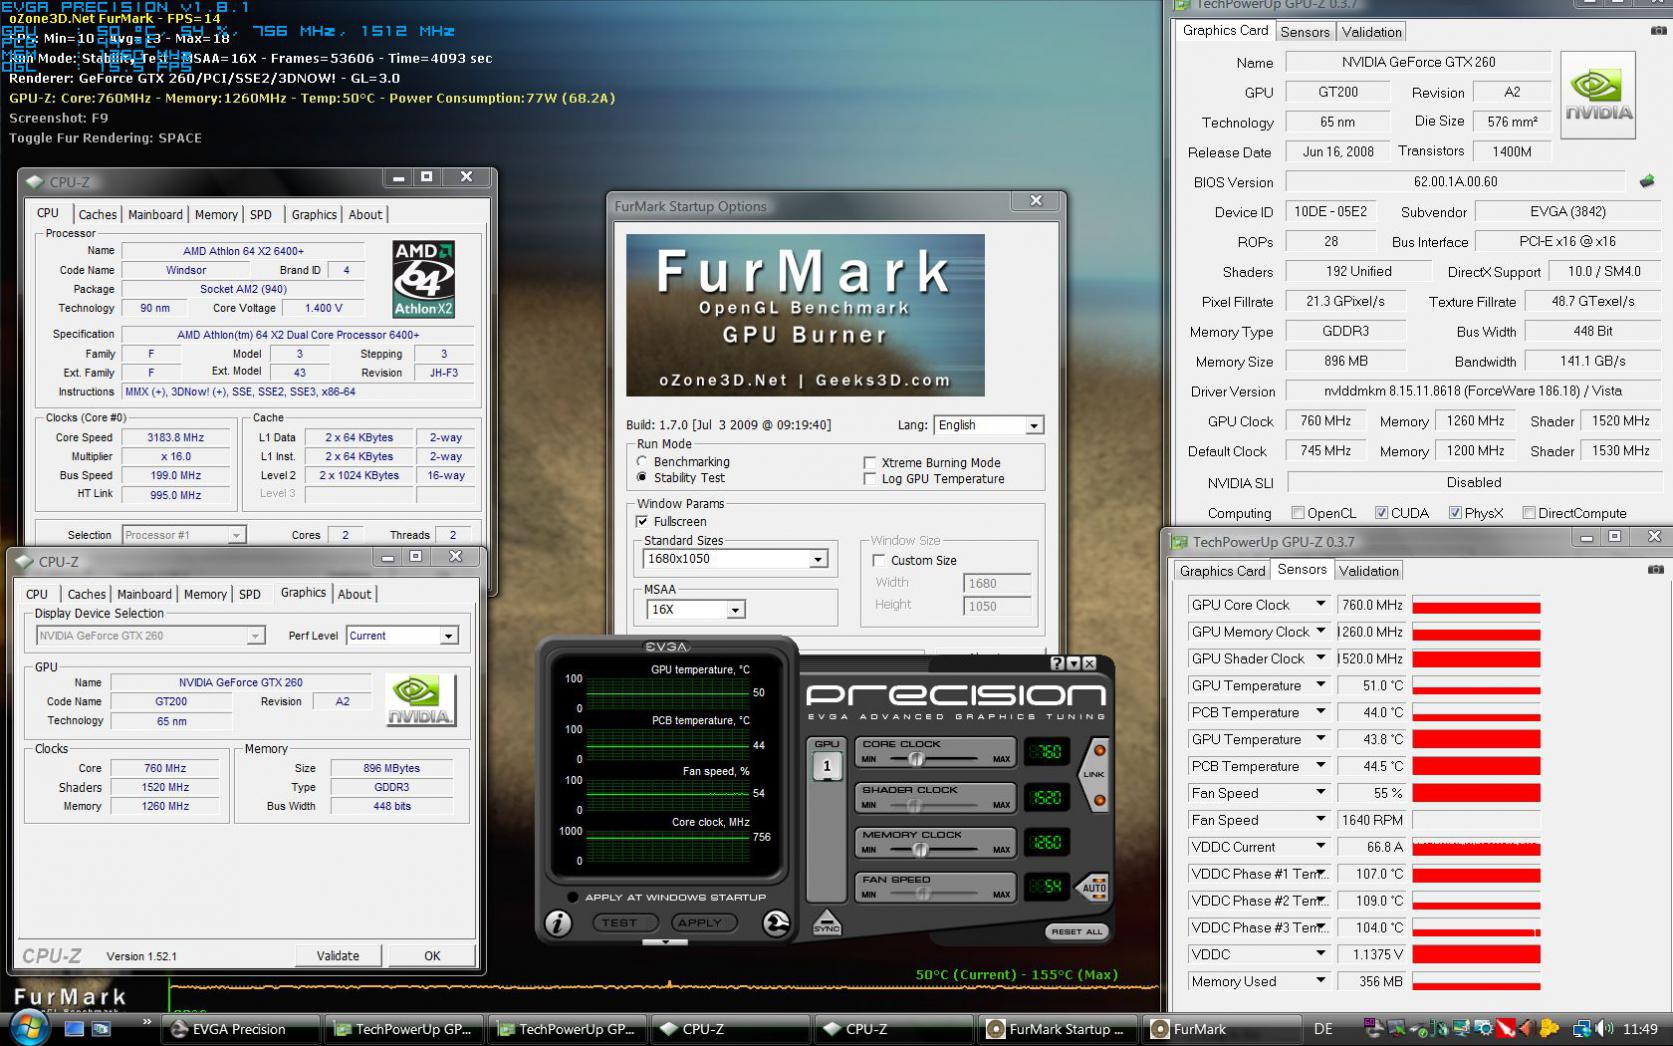Expand the quick launch overflow chevron
Screen dimensions: 1673x1046
point(147,1022)
